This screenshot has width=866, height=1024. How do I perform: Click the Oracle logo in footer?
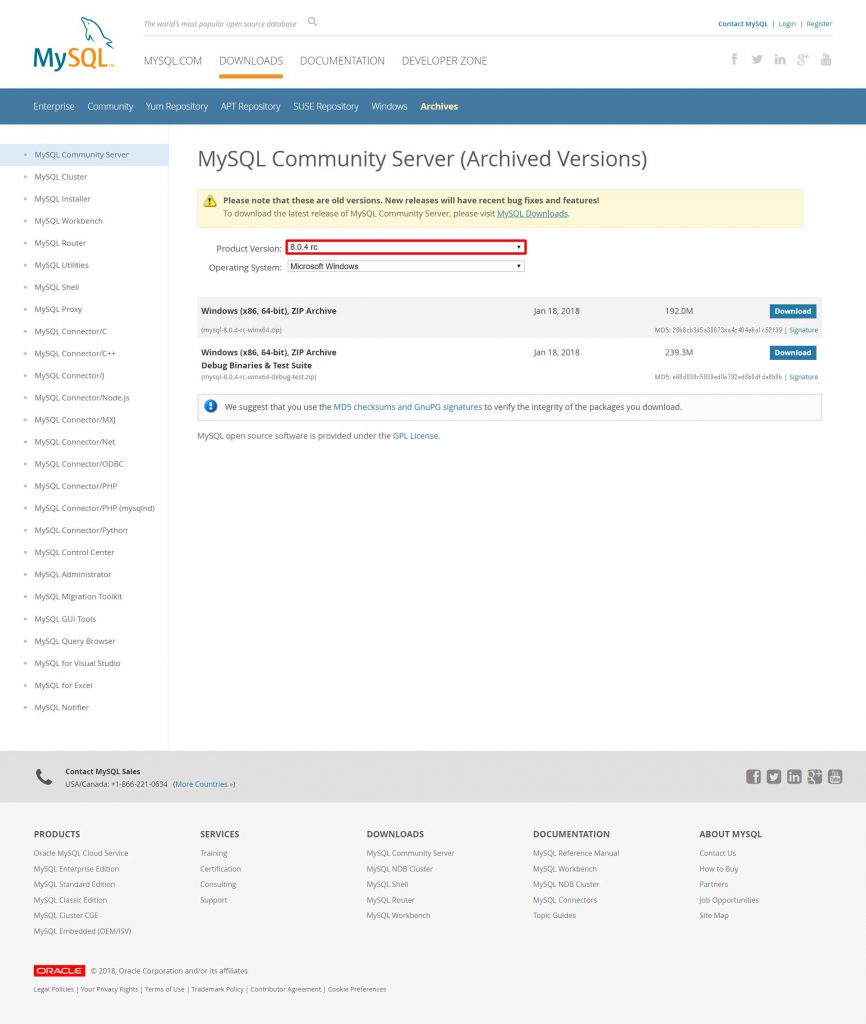tap(59, 970)
